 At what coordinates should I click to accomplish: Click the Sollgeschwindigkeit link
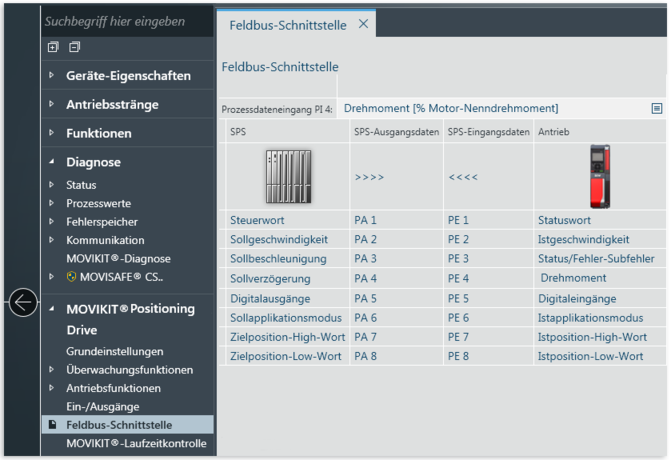279,239
